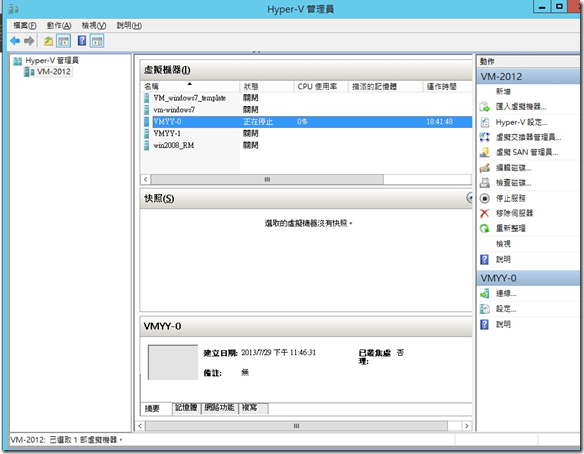The width and height of the screenshot is (584, 454).
Task: Sort by the 指派的記憶體 column header
Action: click(385, 86)
